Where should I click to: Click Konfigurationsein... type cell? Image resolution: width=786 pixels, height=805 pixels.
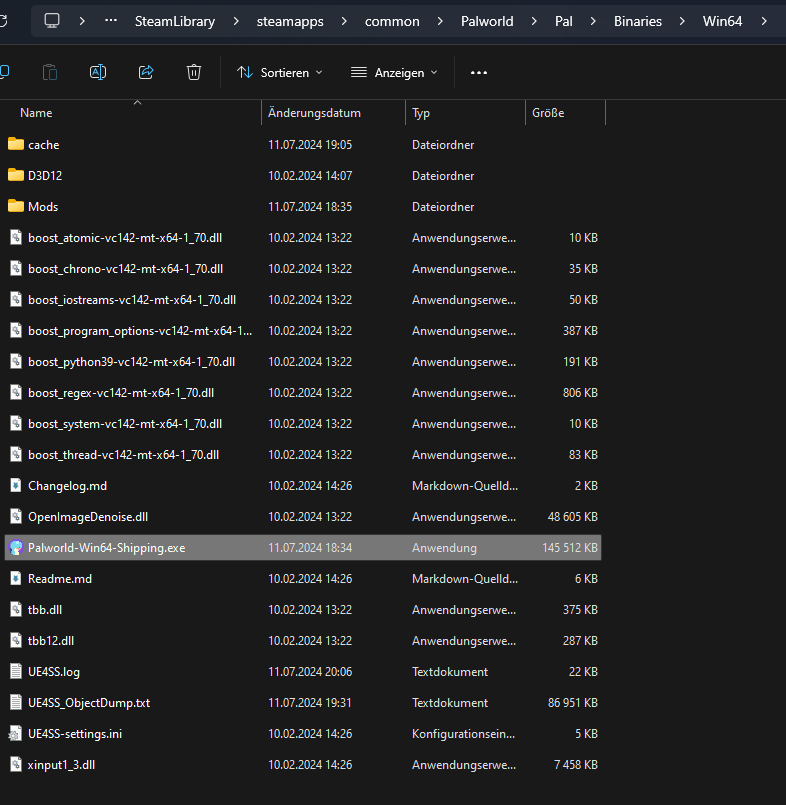tap(463, 734)
